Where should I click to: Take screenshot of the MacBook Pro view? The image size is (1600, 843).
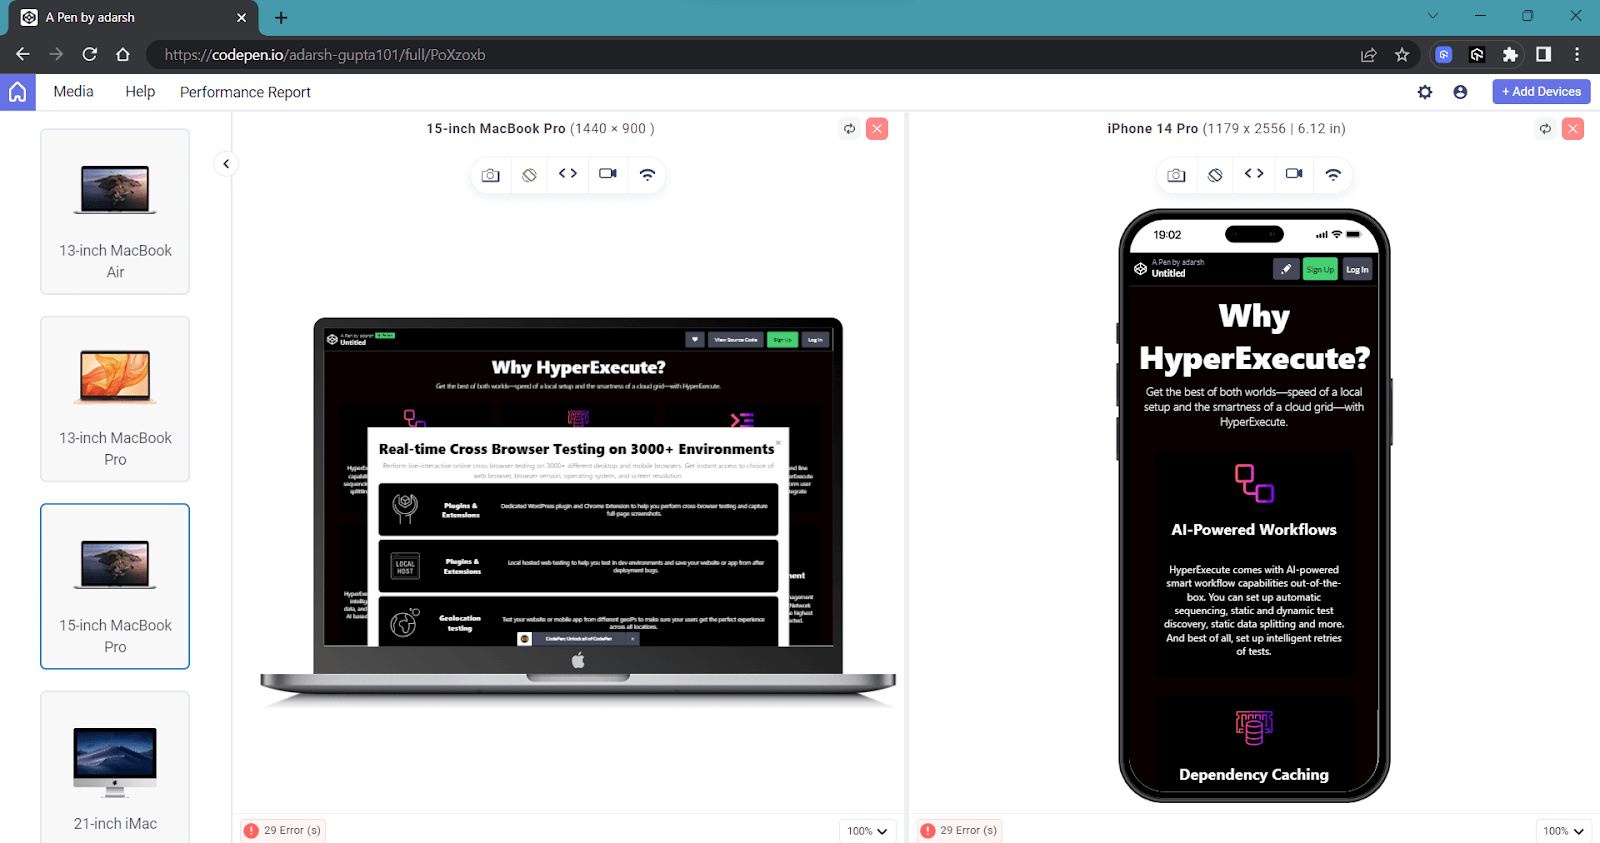[490, 175]
